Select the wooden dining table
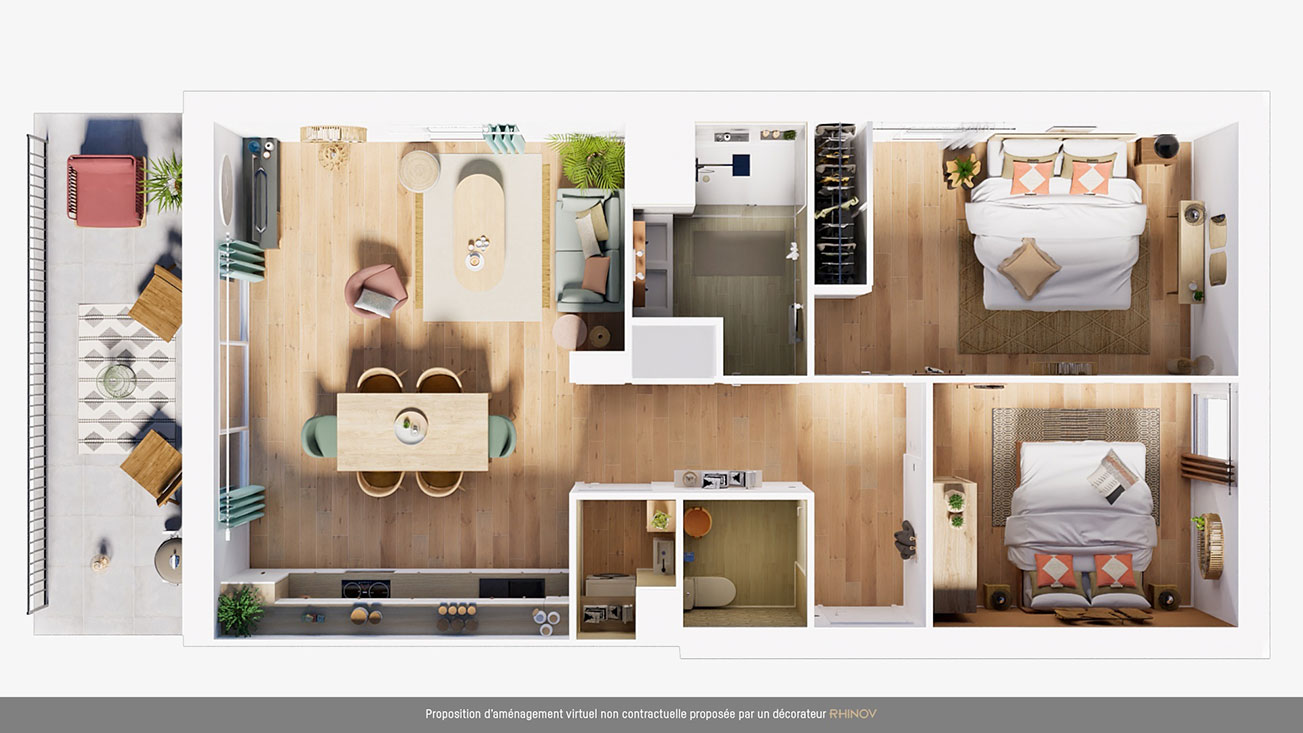1303x733 pixels. tap(412, 431)
